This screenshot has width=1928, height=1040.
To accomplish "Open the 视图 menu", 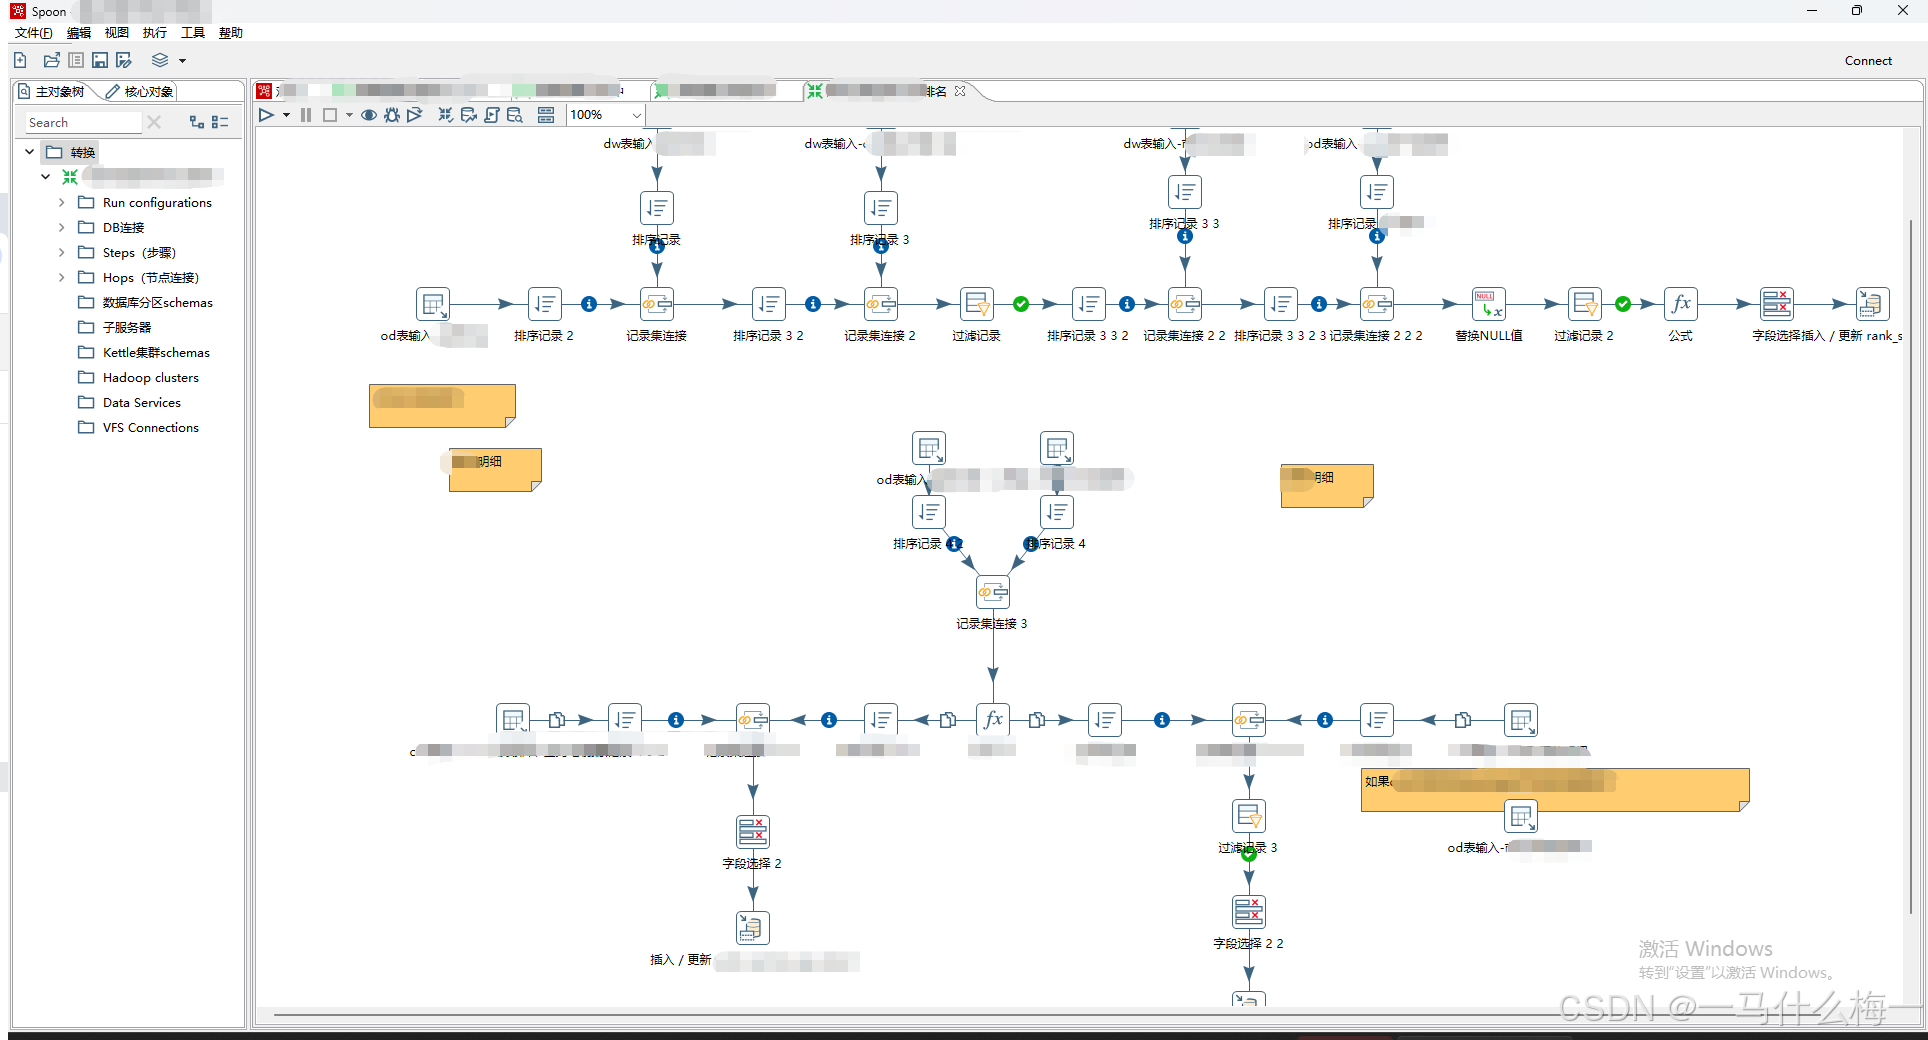I will (117, 33).
